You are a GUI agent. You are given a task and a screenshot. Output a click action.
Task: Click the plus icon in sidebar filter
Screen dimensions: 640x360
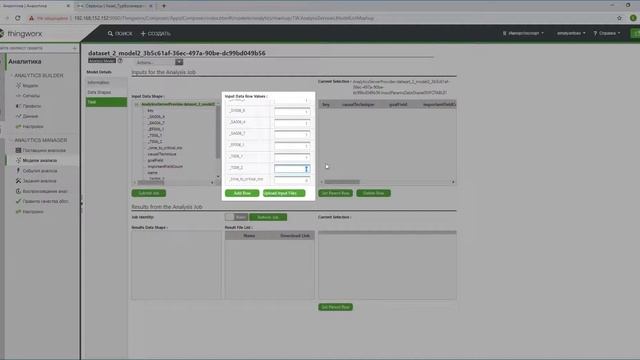pyautogui.click(x=74, y=48)
